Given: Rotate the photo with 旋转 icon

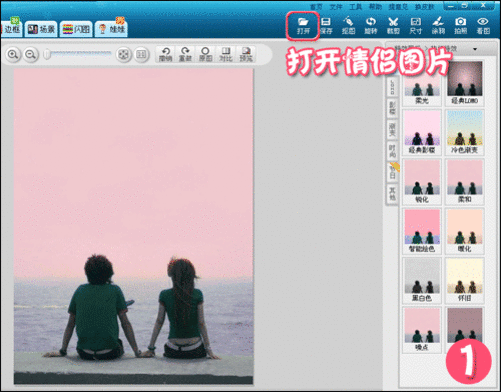Looking at the screenshot, I should tap(371, 26).
